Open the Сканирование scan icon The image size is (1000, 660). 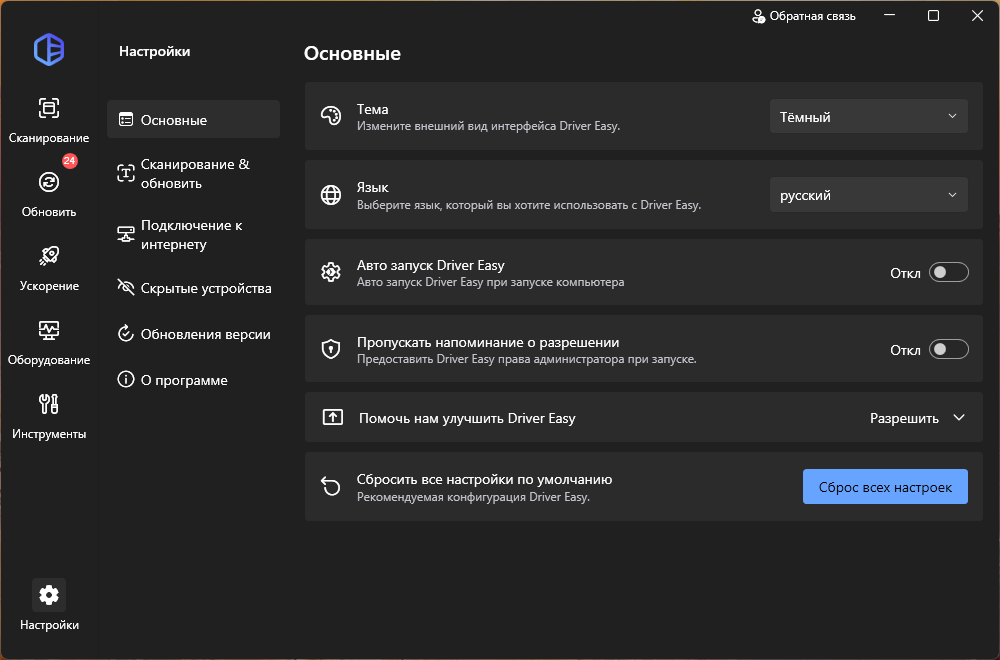[x=48, y=108]
